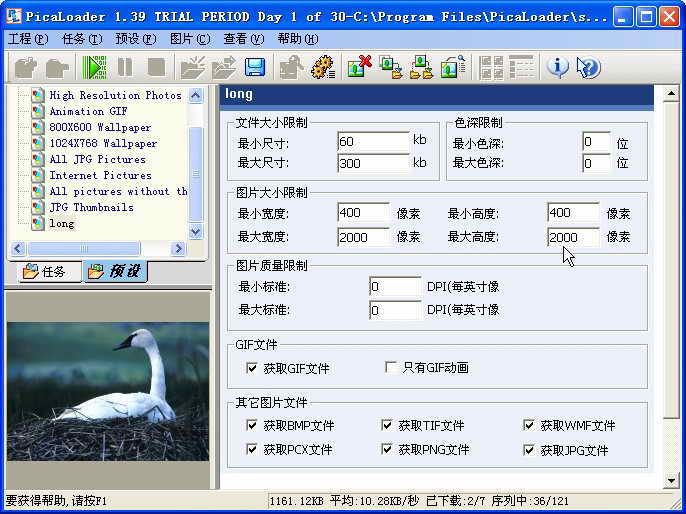Click the green Start task toolbar icon

click(95, 68)
